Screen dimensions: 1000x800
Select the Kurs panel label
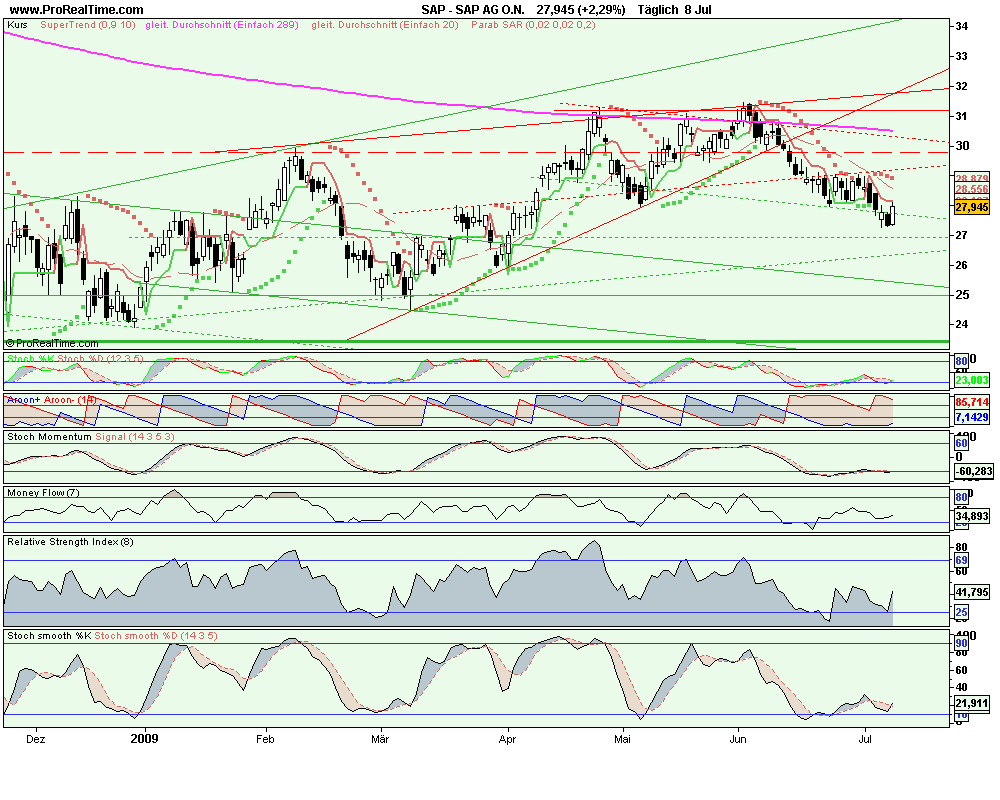point(17,25)
